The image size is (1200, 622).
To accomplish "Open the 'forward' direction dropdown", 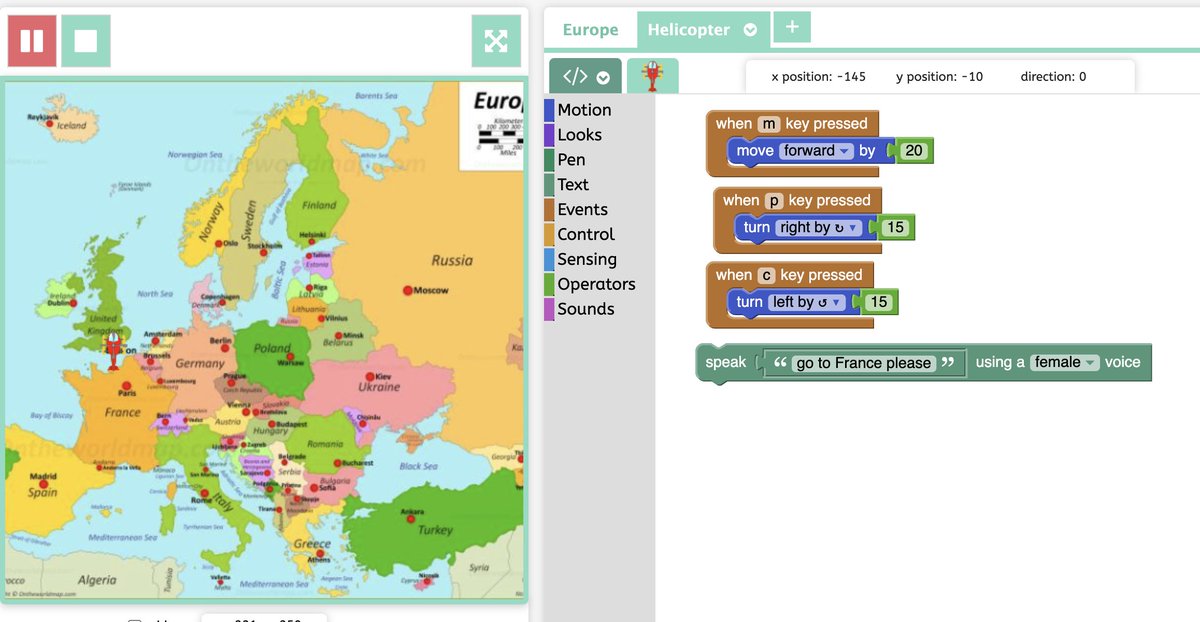I will coord(816,151).
